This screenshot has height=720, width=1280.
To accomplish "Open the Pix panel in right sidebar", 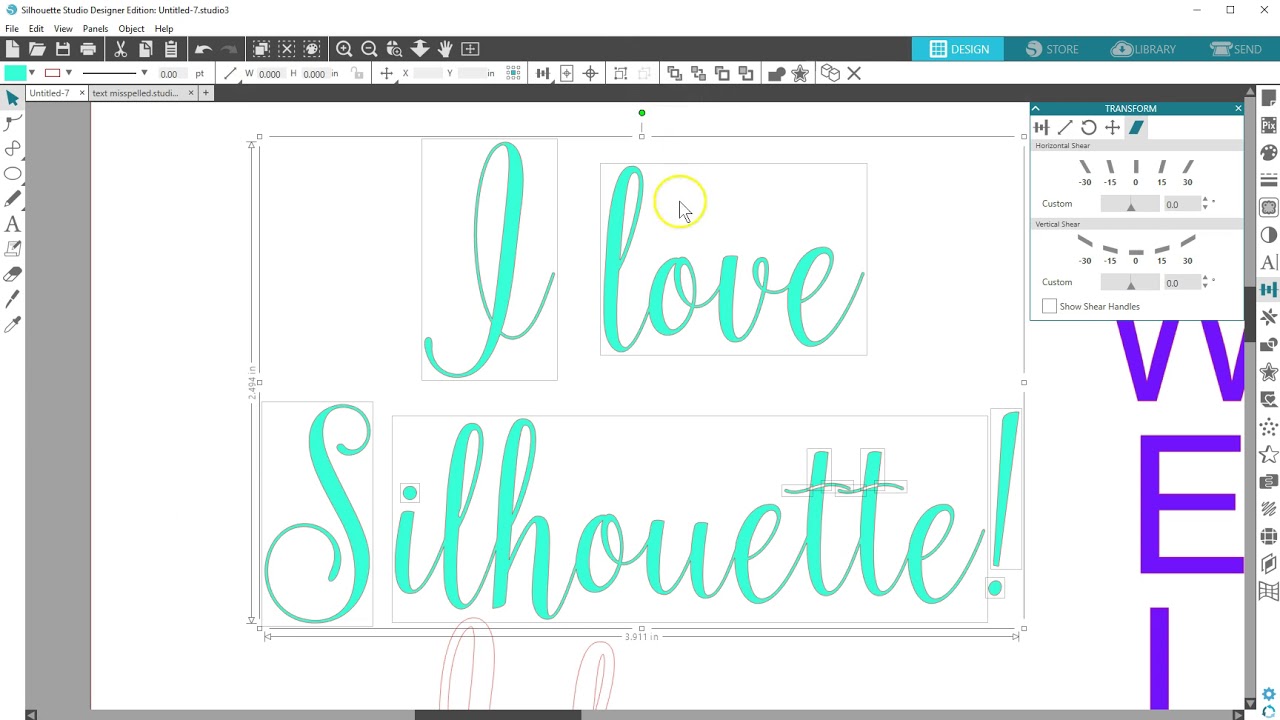I will pos(1269,126).
